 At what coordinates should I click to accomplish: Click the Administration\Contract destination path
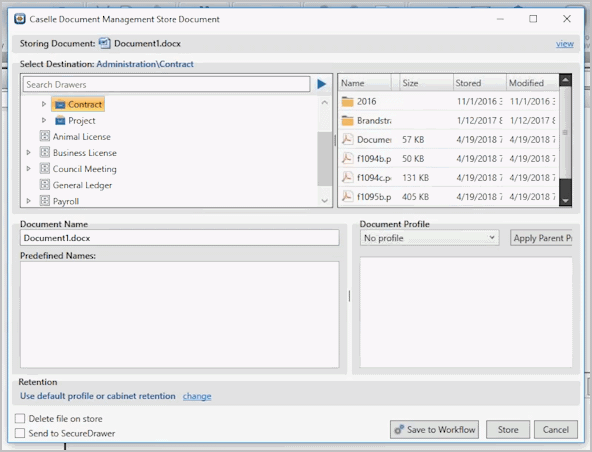(x=145, y=64)
